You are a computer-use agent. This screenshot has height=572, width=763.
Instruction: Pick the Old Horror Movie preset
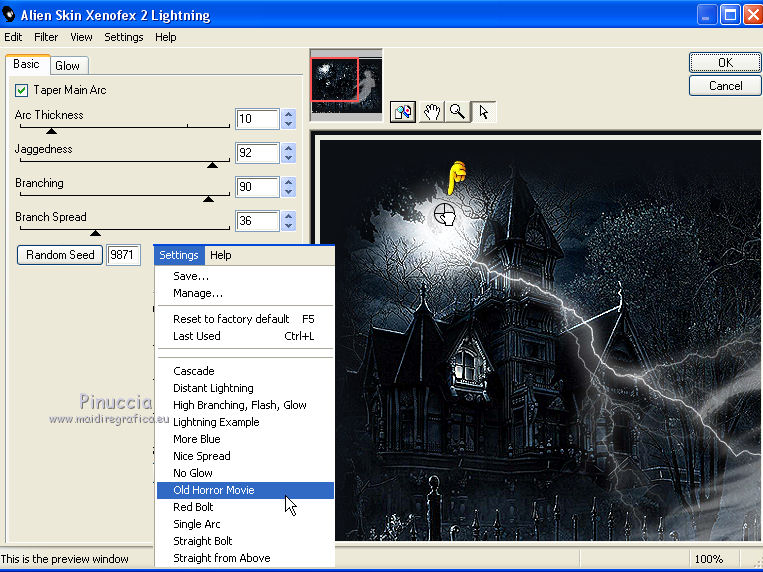245,490
